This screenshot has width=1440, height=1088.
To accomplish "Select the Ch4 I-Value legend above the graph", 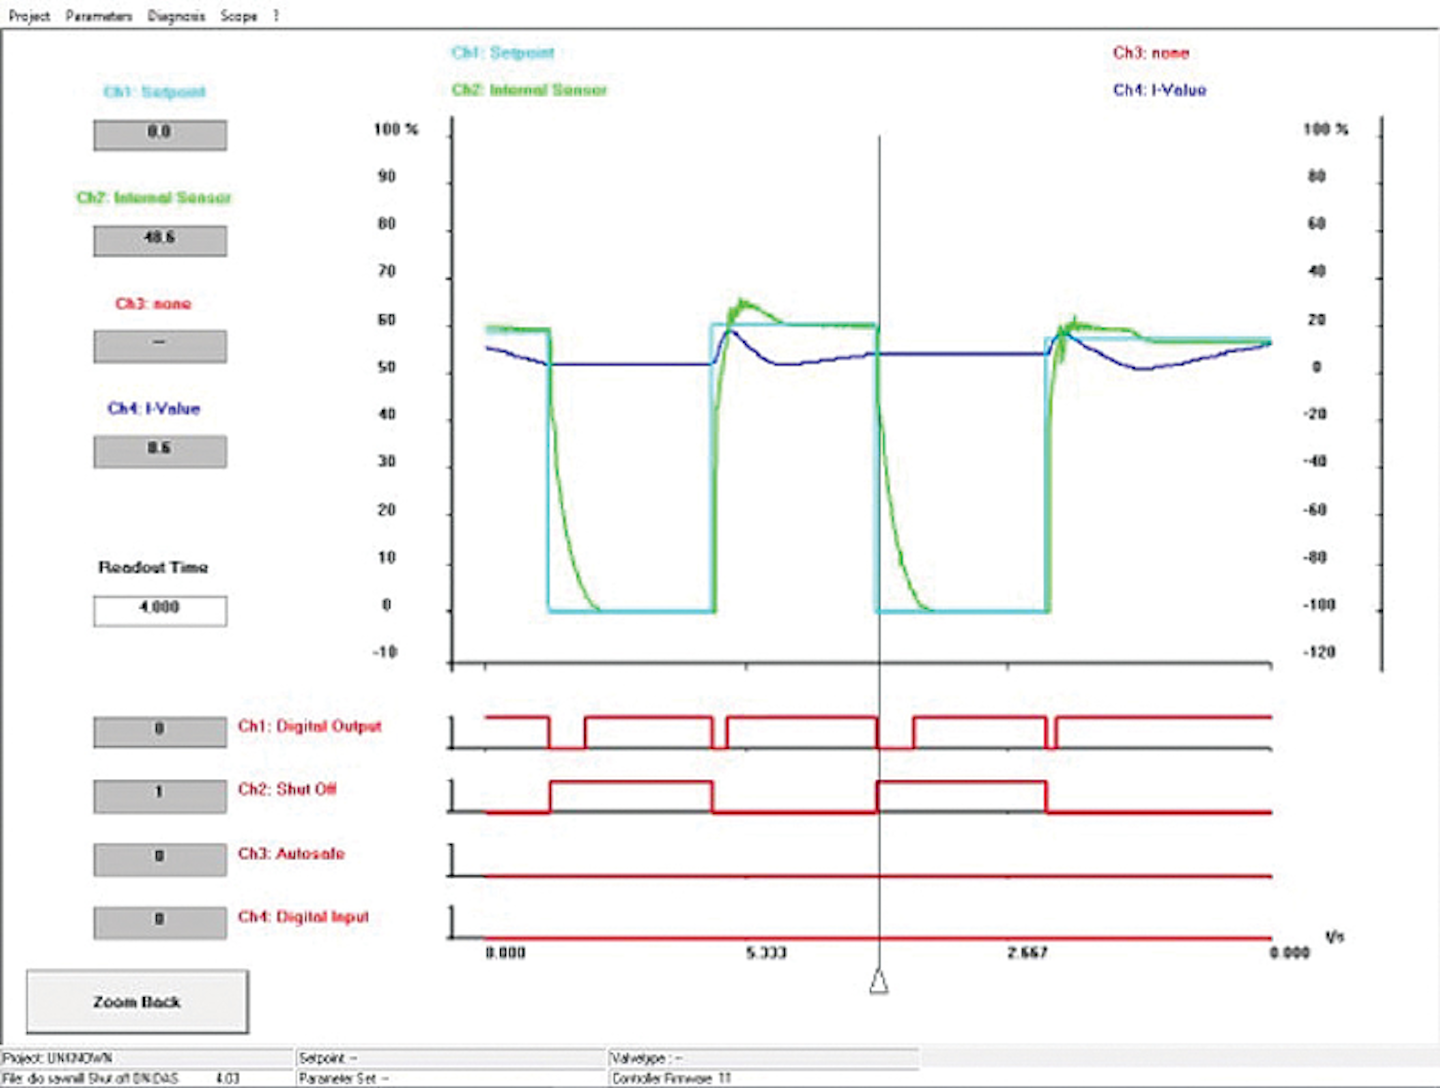I will (x=1159, y=90).
